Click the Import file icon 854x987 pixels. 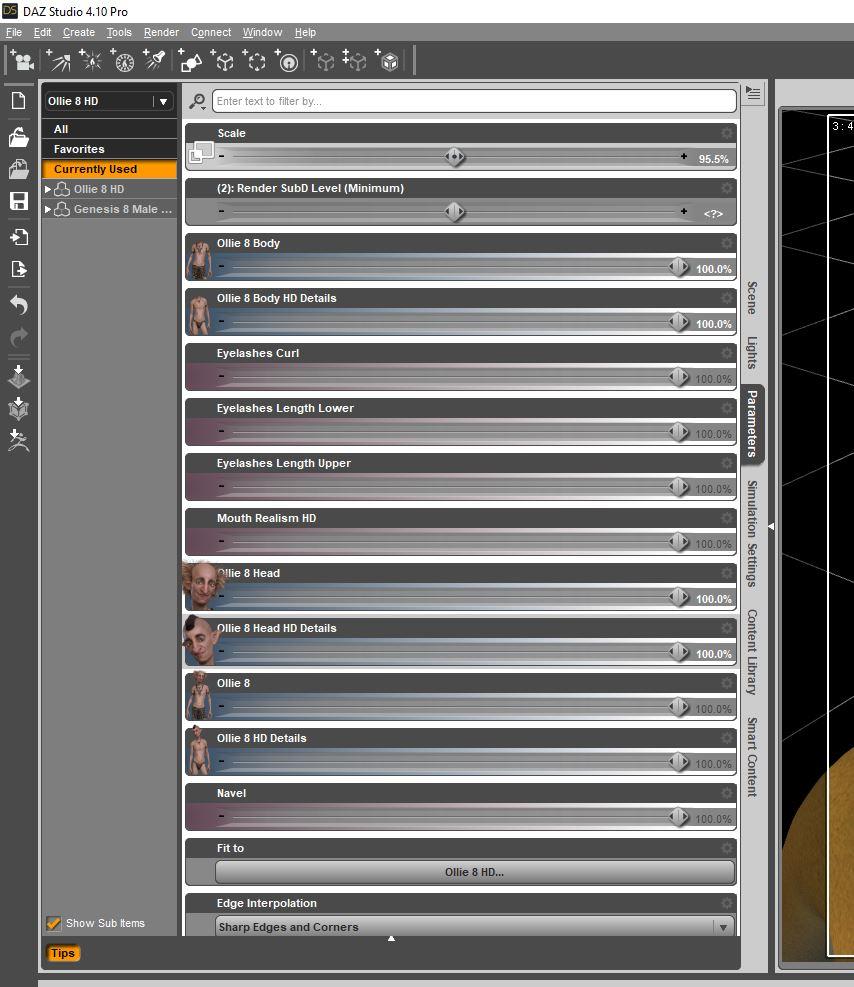coord(18,237)
